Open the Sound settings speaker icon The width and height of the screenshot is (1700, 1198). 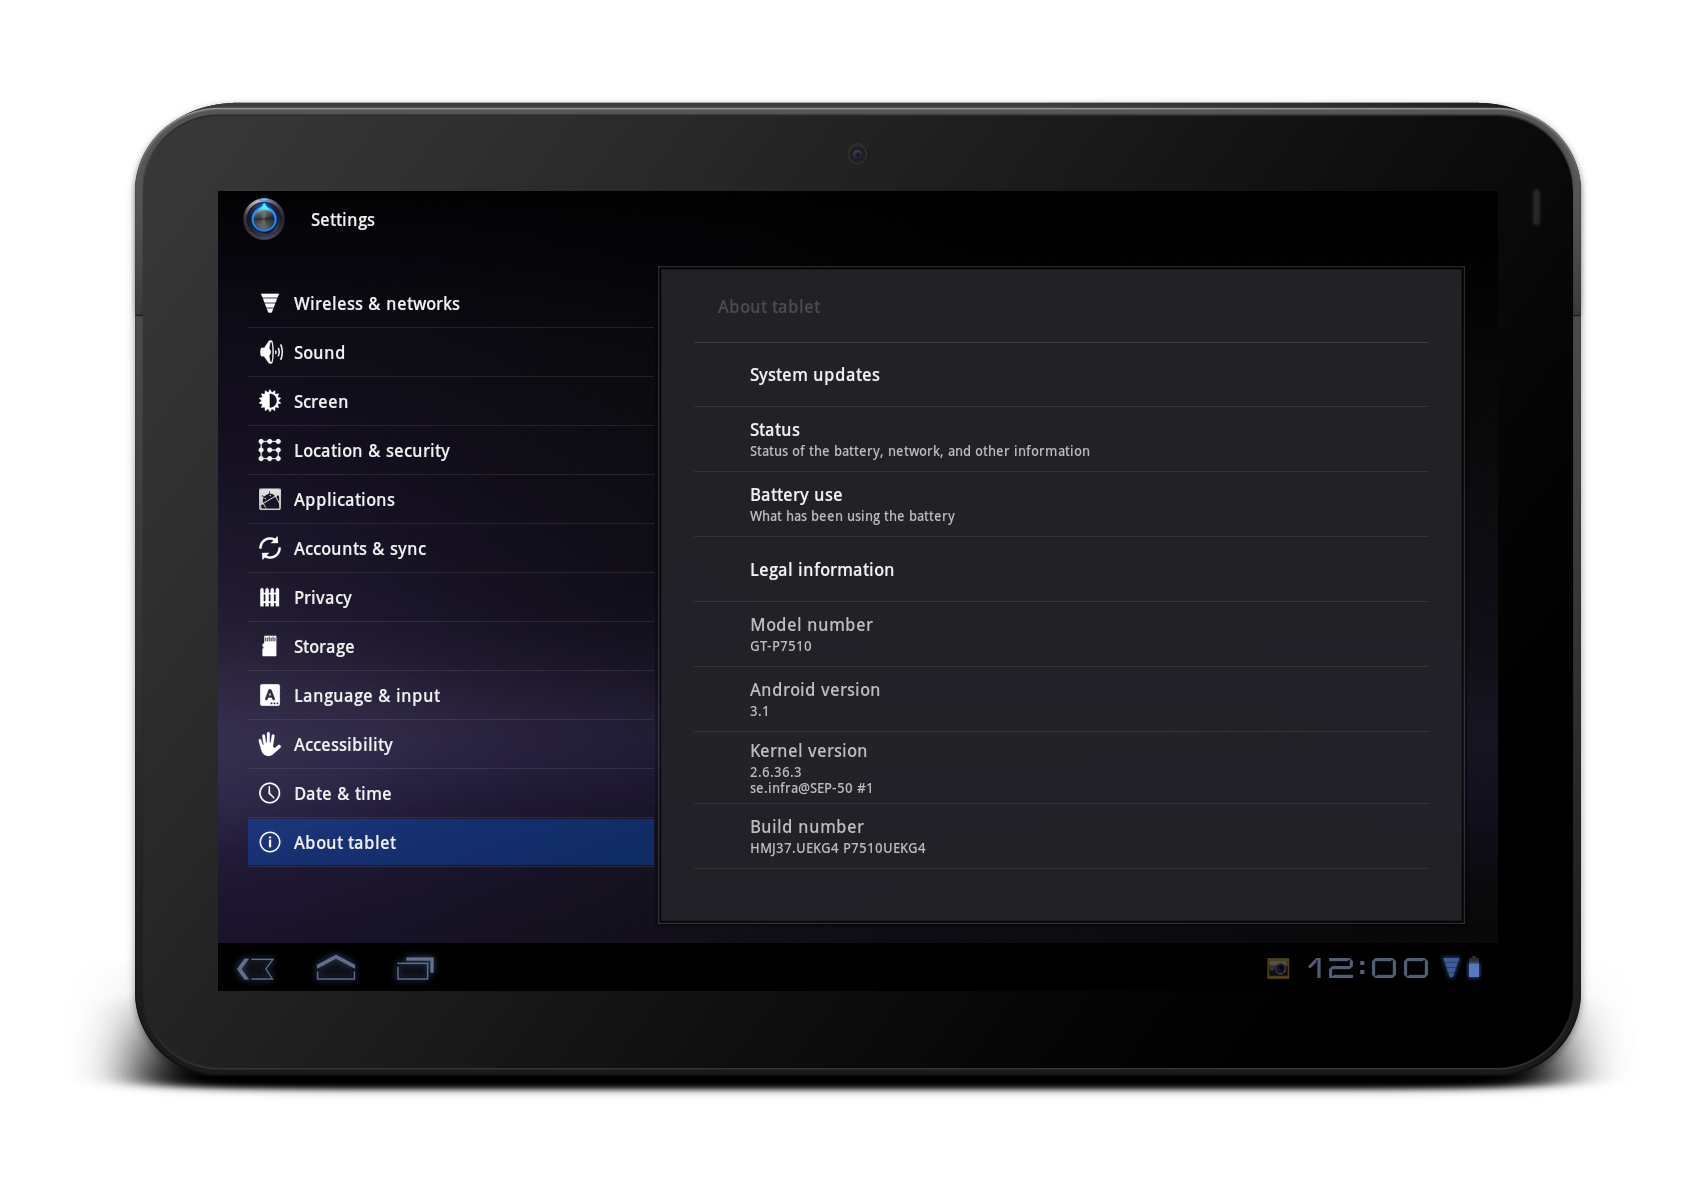pos(270,352)
